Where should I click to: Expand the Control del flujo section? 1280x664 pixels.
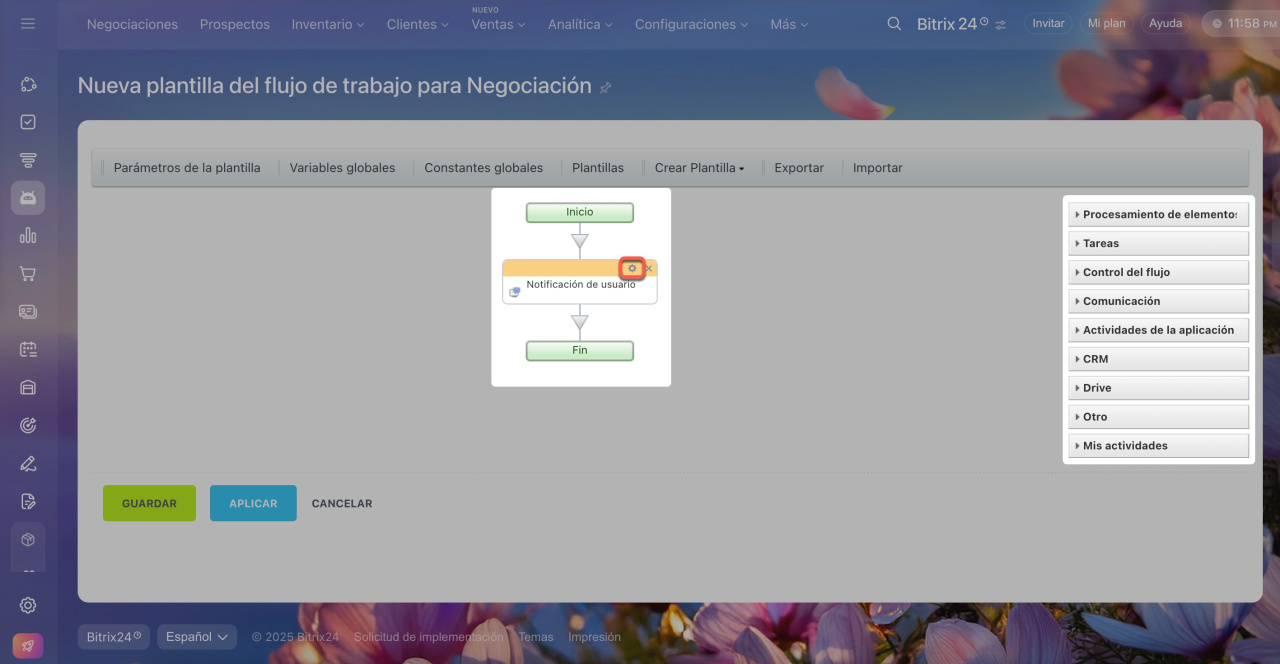[x=1158, y=272]
